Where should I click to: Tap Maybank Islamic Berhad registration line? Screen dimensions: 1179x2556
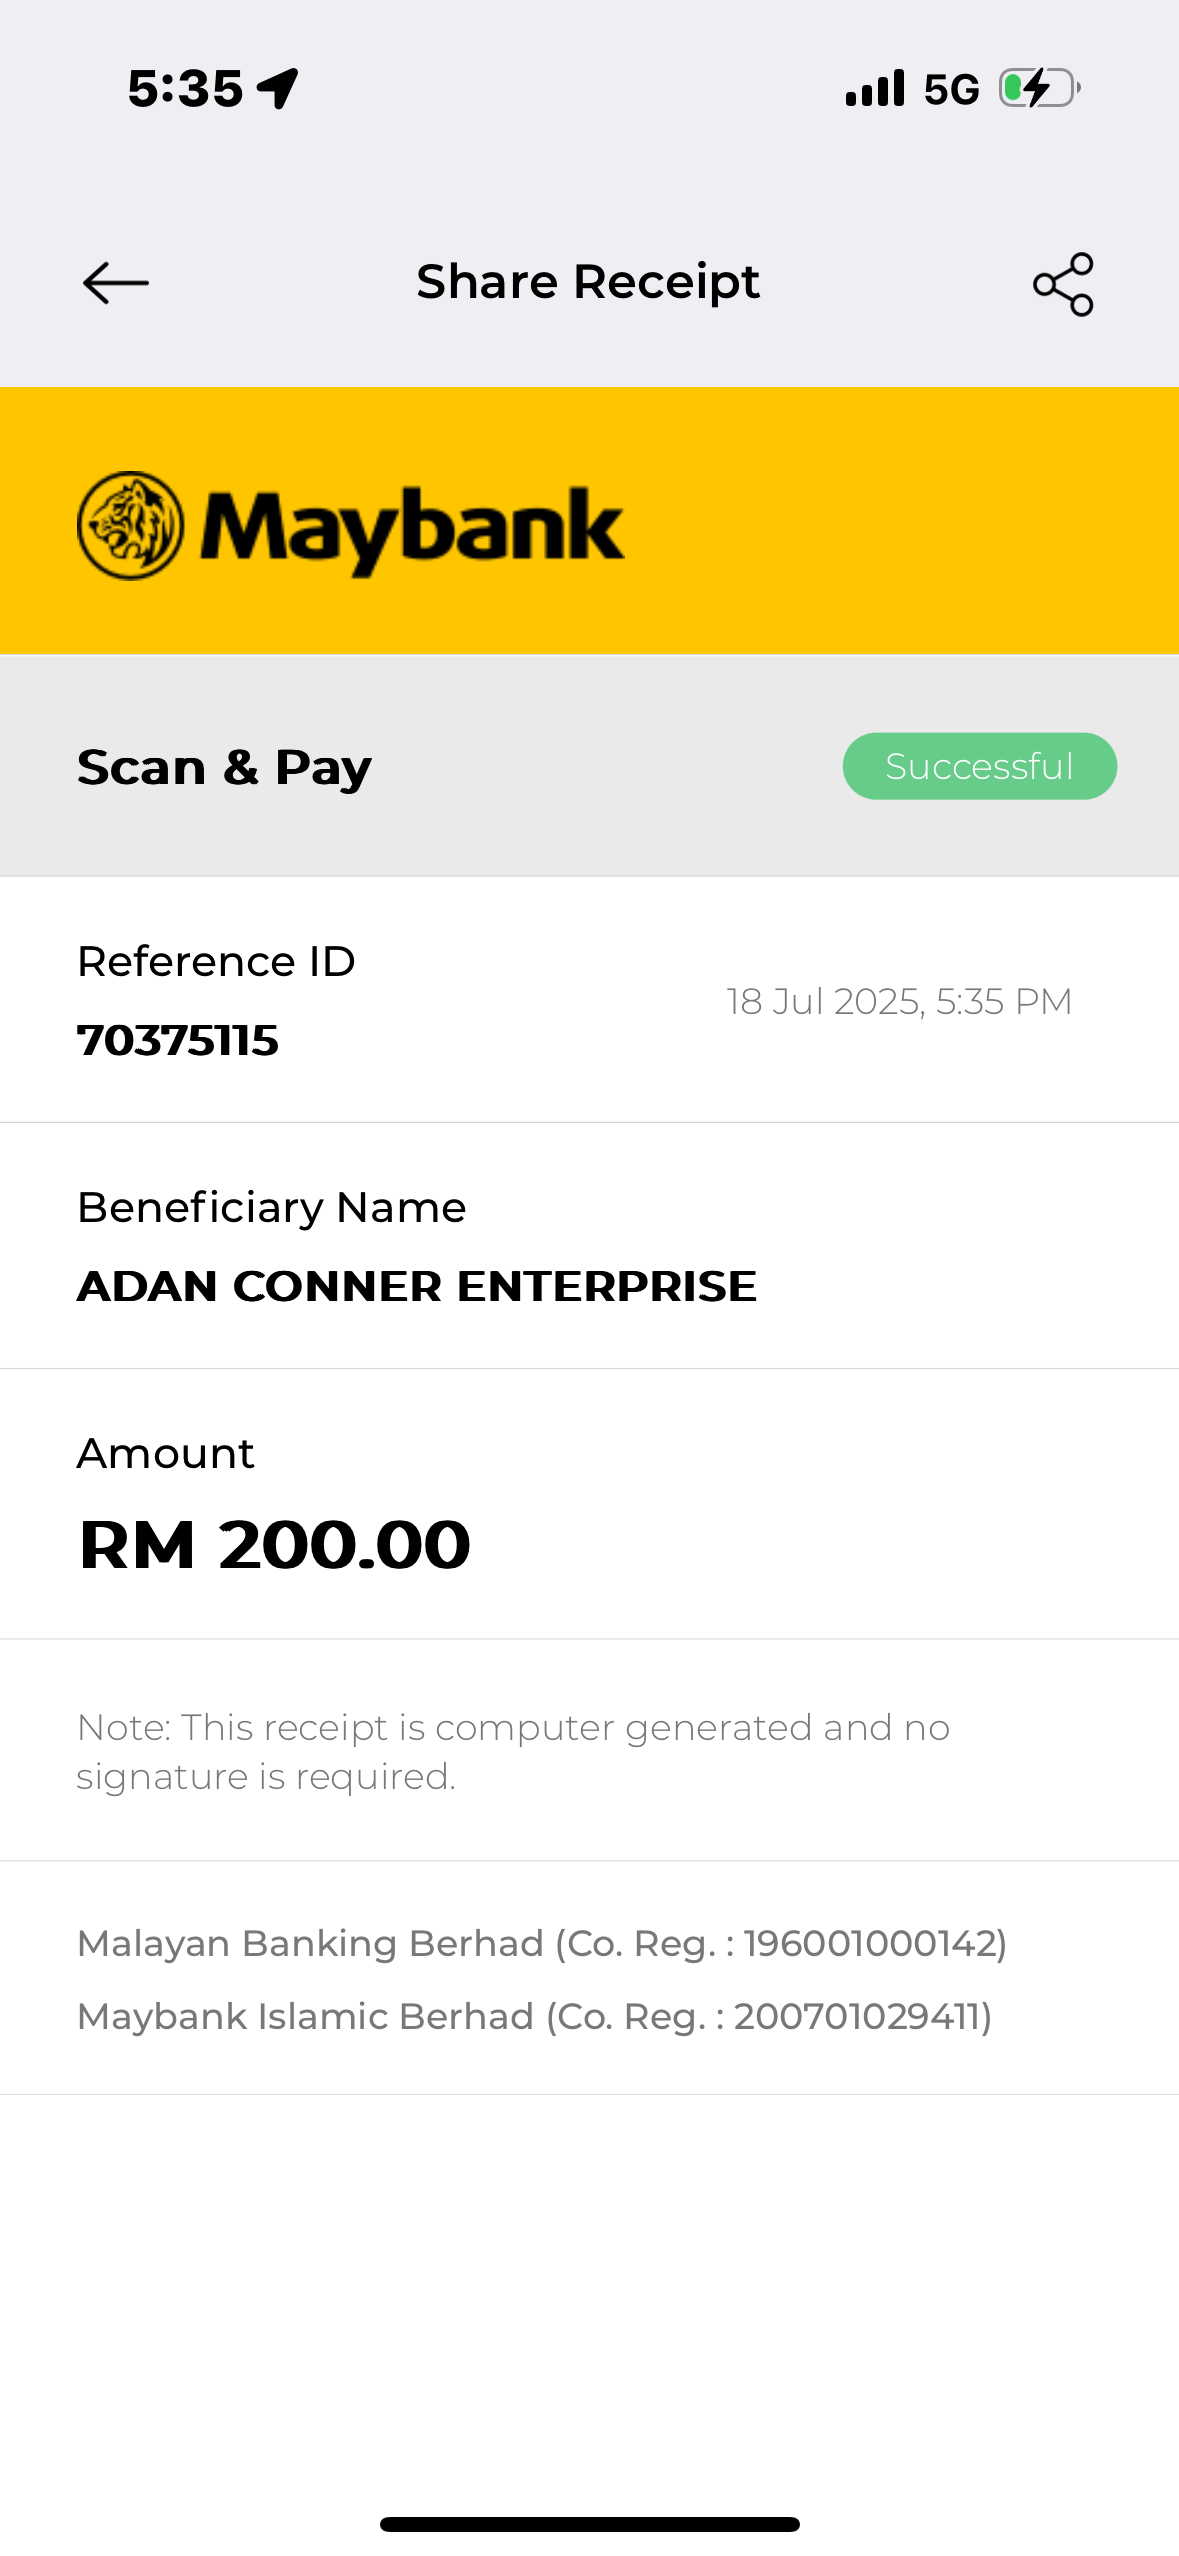click(x=534, y=2016)
